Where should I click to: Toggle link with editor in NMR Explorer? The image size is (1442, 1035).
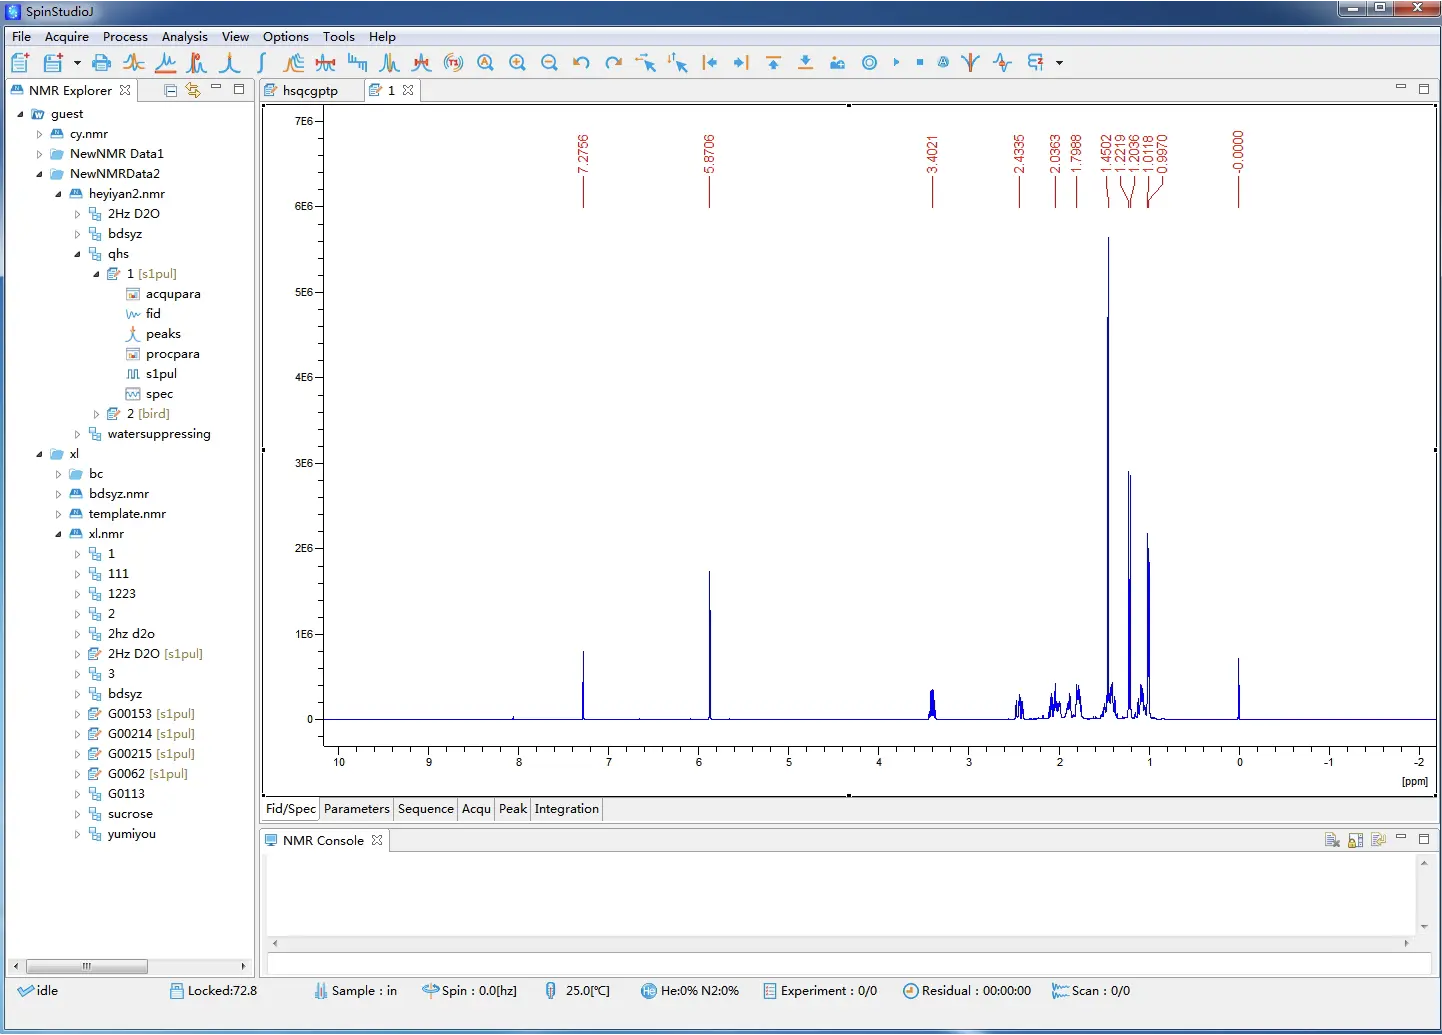[x=193, y=90]
